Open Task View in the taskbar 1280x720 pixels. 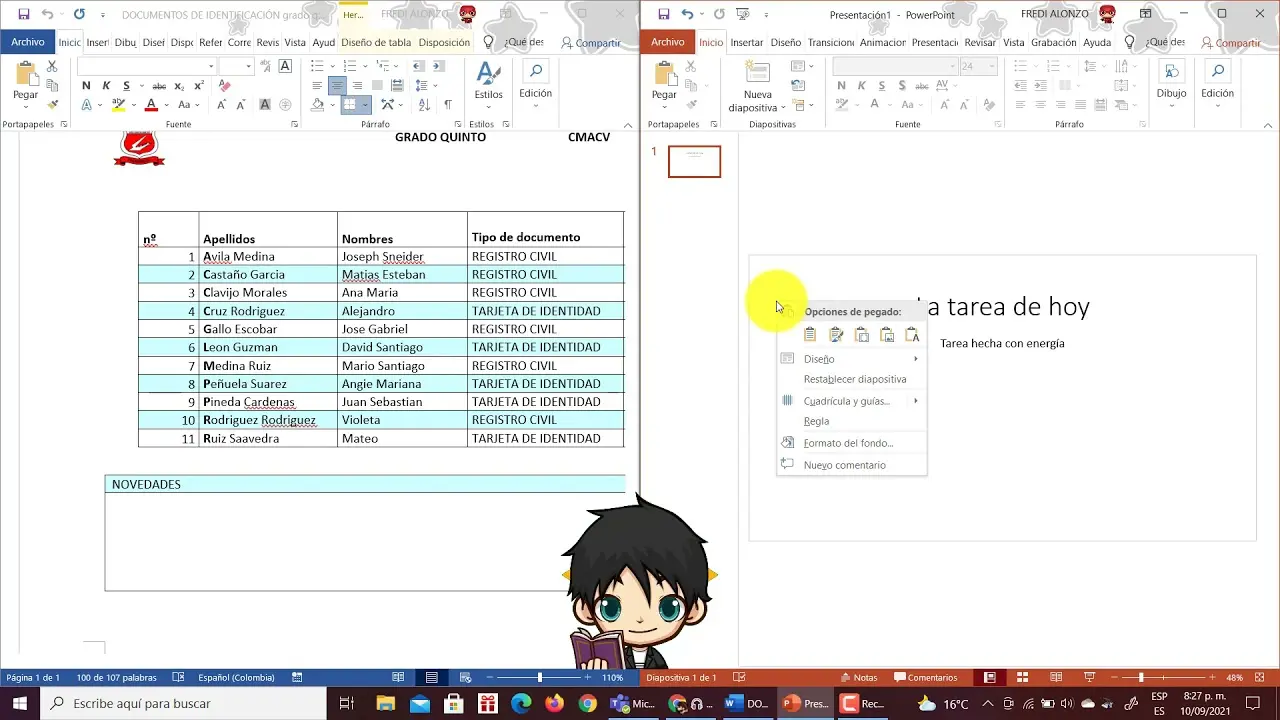point(346,704)
